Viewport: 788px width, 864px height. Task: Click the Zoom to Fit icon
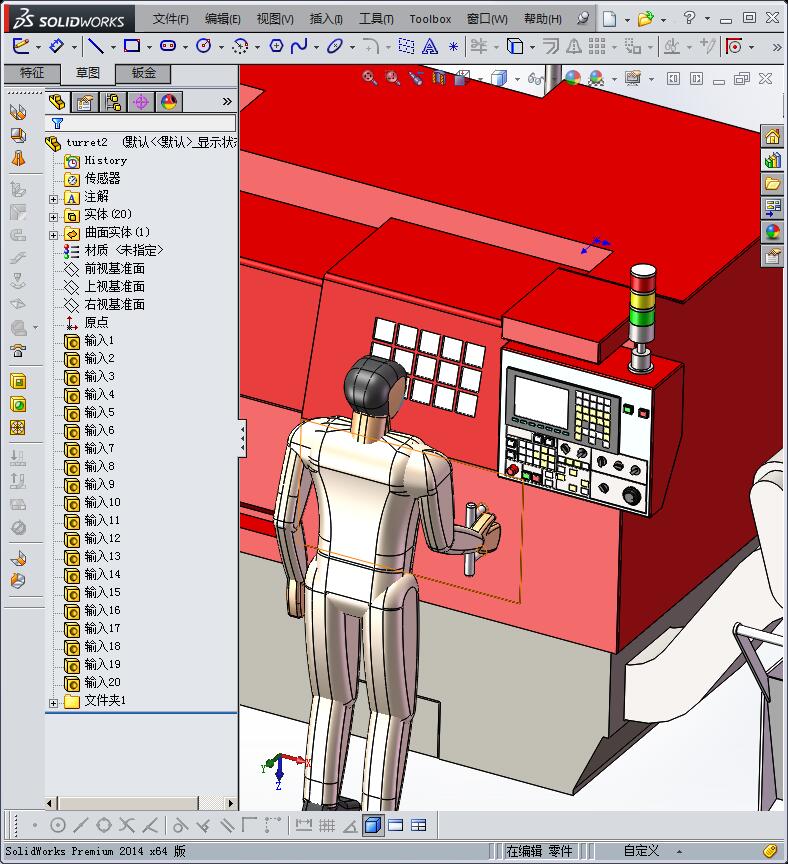(x=370, y=78)
